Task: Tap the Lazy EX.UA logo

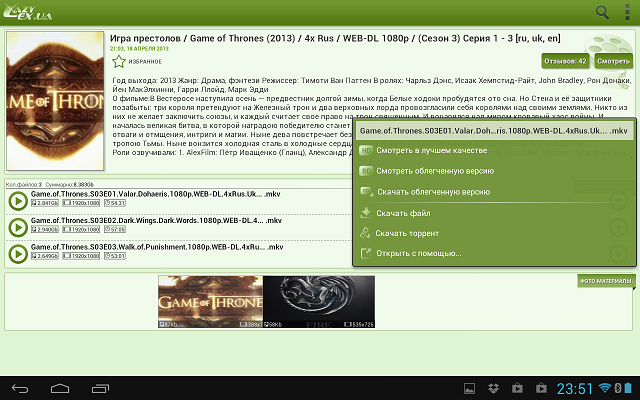Action: 27,13
